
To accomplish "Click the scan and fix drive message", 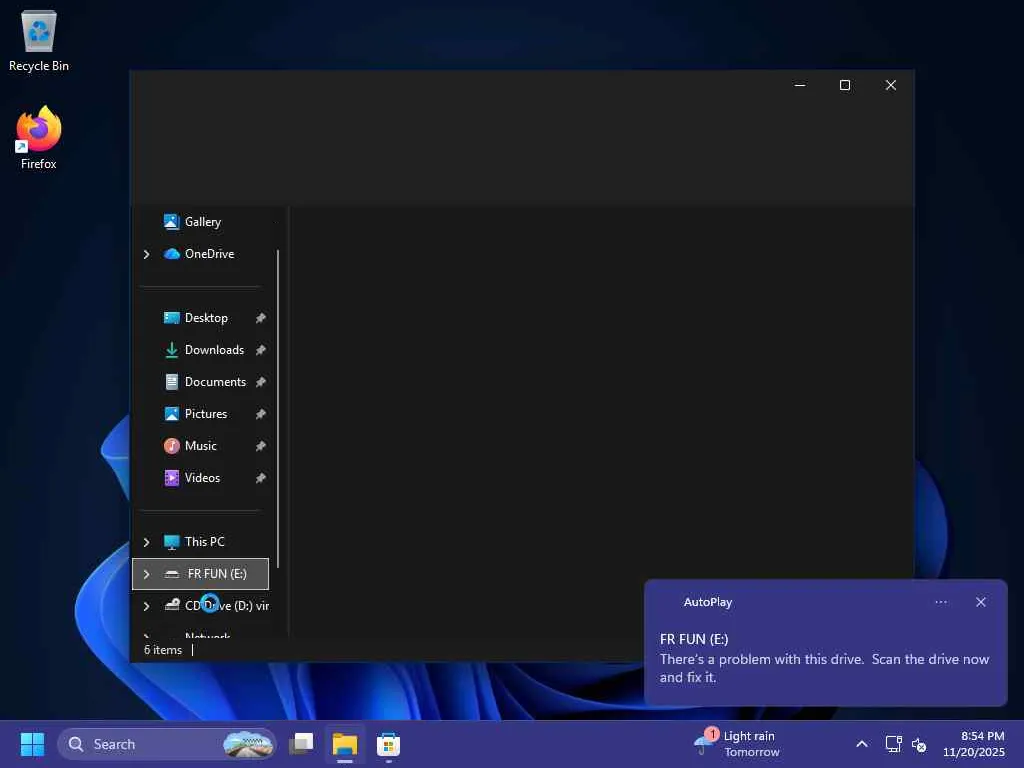I will point(824,668).
